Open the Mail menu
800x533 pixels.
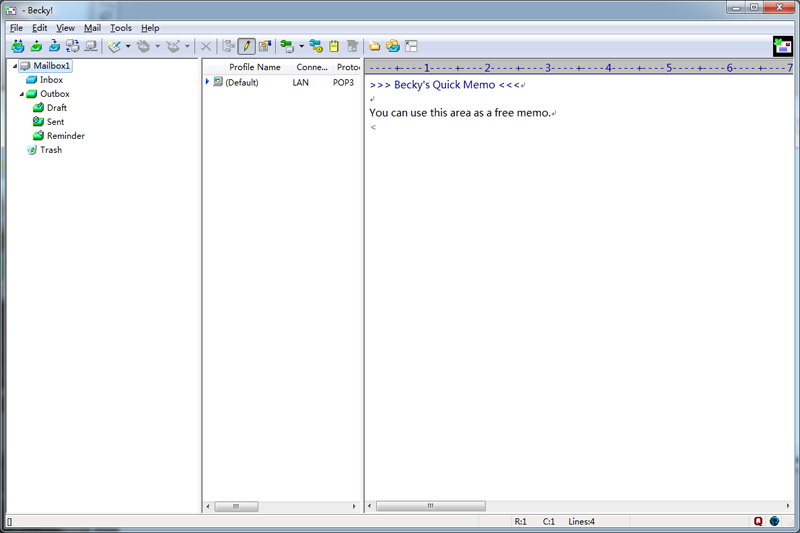(92, 28)
